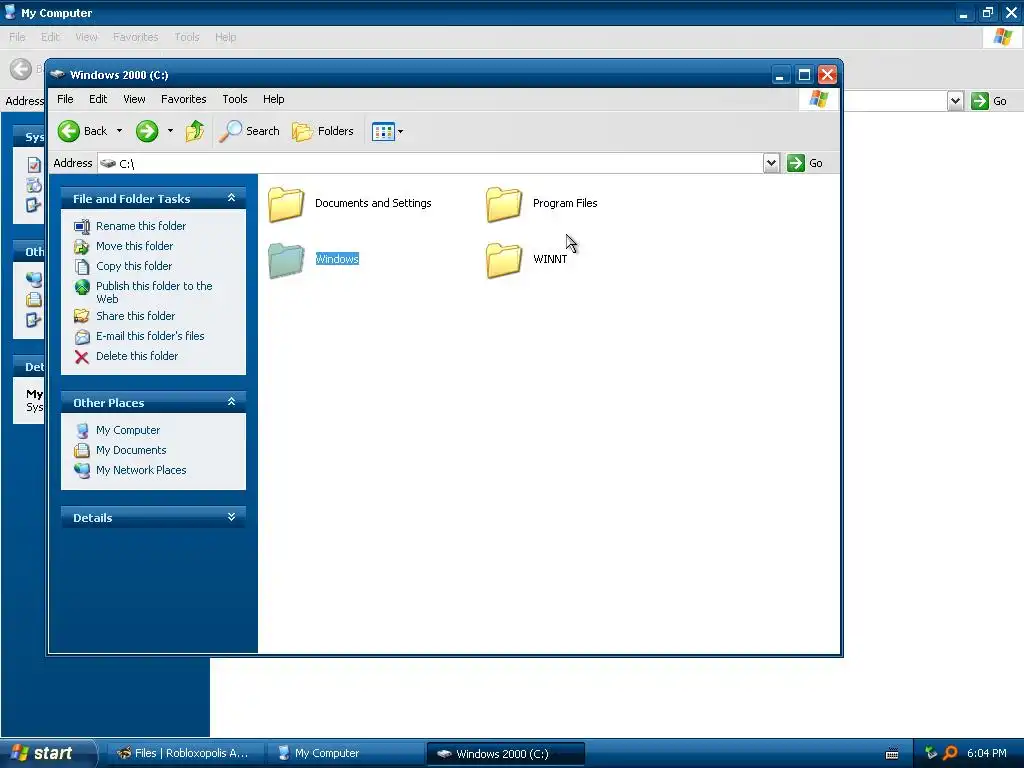Open View menu in Windows 2000 (C:) window
Image resolution: width=1024 pixels, height=768 pixels.
[x=134, y=99]
